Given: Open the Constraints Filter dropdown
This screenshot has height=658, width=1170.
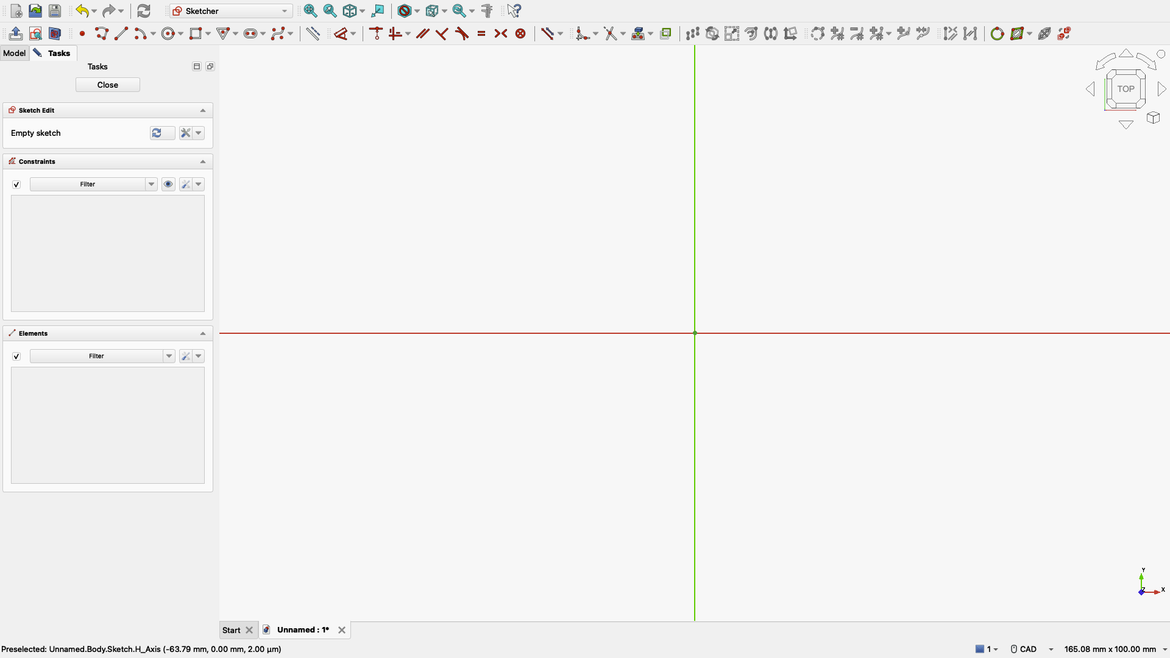Looking at the screenshot, I should click(151, 184).
